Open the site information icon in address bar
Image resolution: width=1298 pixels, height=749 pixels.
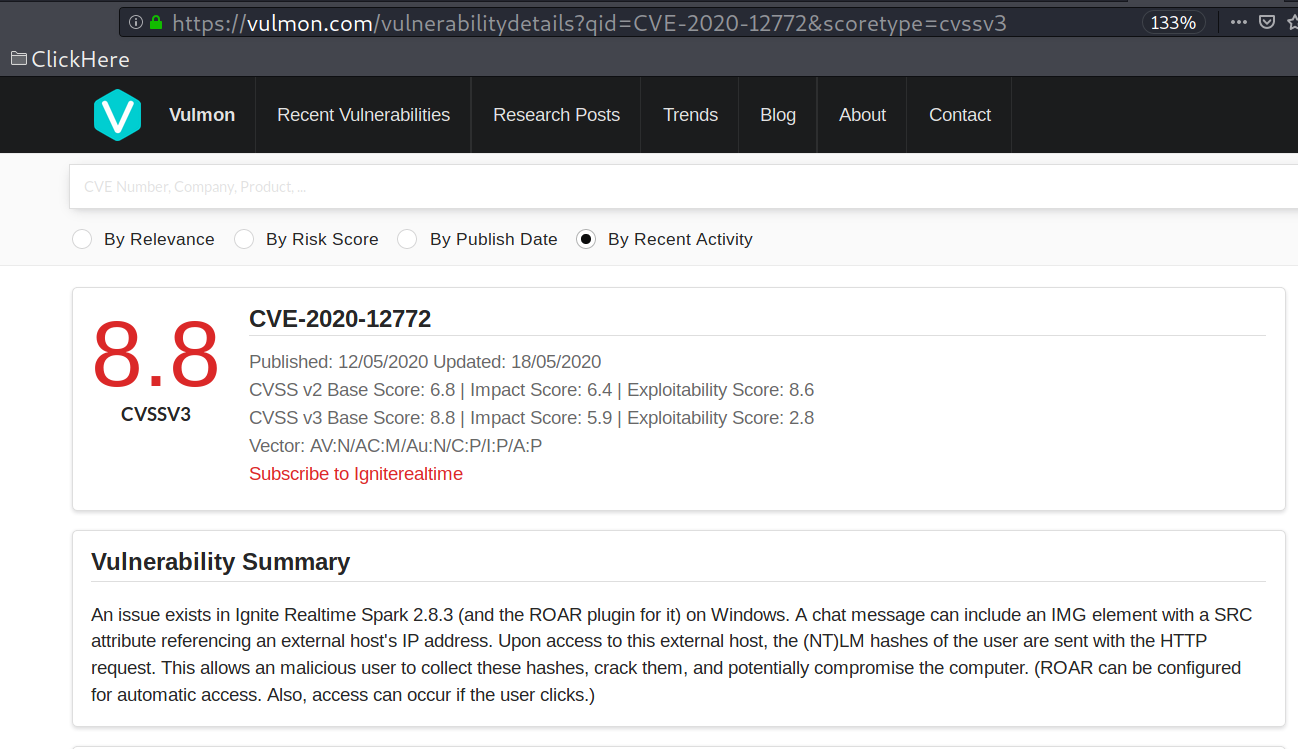coord(136,22)
